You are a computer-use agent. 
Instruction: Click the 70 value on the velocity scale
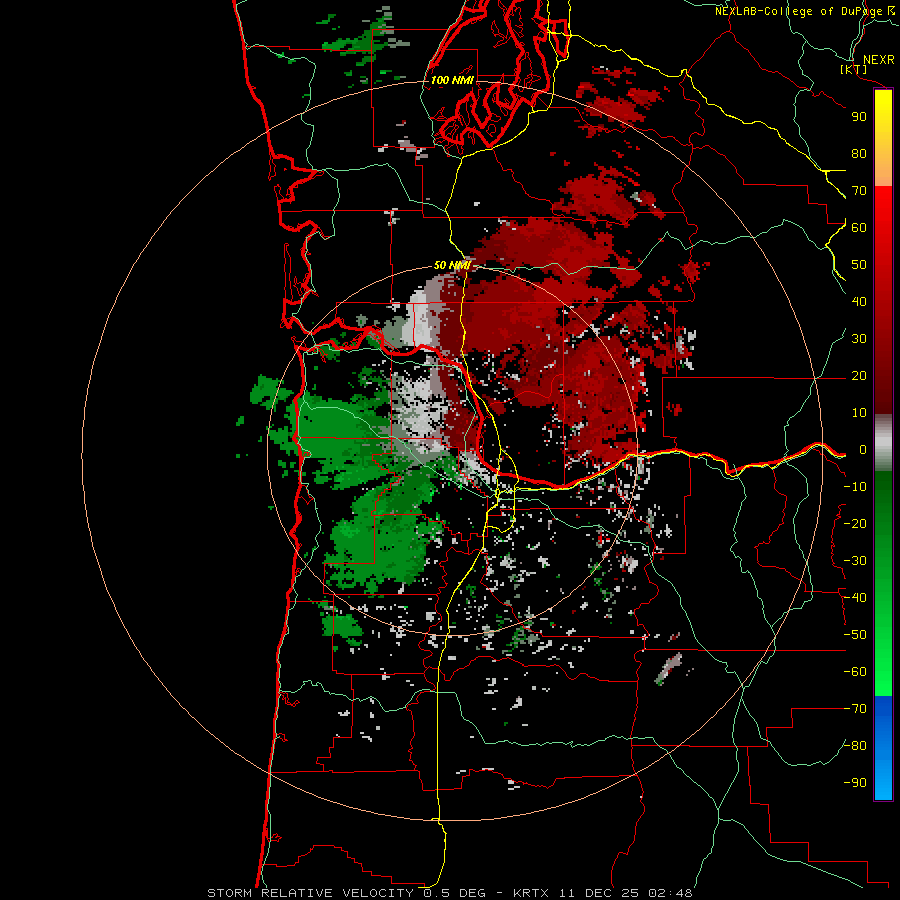point(859,191)
